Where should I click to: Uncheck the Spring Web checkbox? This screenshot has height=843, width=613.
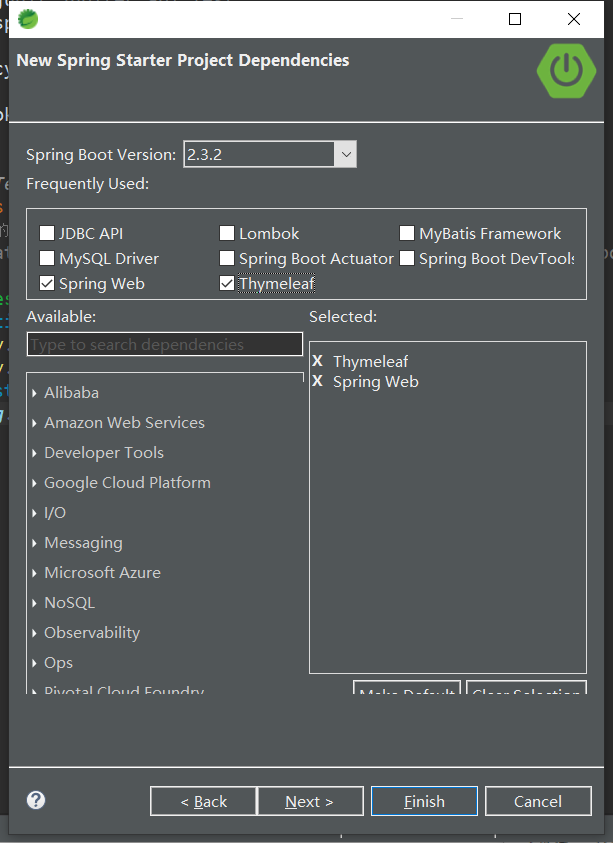click(x=47, y=283)
